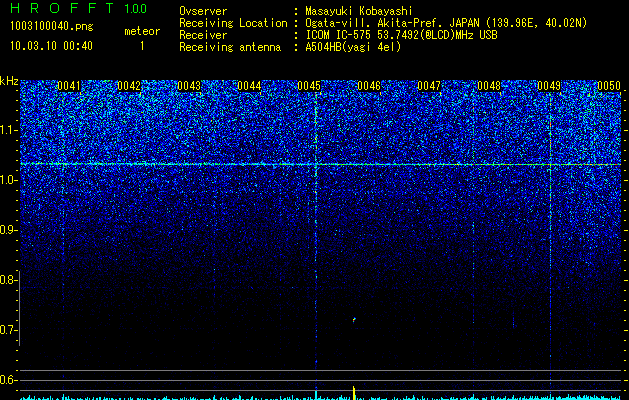Image resolution: width=629 pixels, height=400 pixels.
Task: Click the HROFFT 1.0.0 title text
Action: tap(78, 8)
